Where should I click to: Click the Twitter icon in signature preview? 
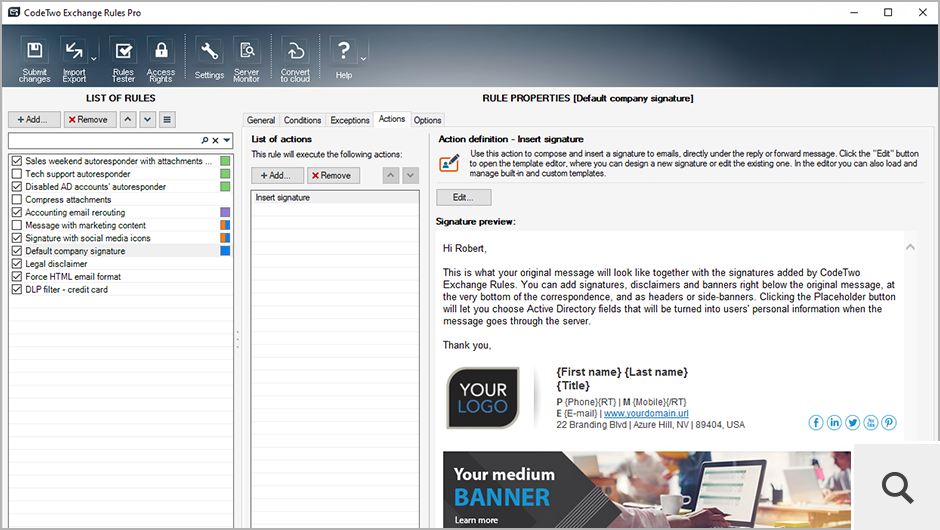tap(852, 423)
